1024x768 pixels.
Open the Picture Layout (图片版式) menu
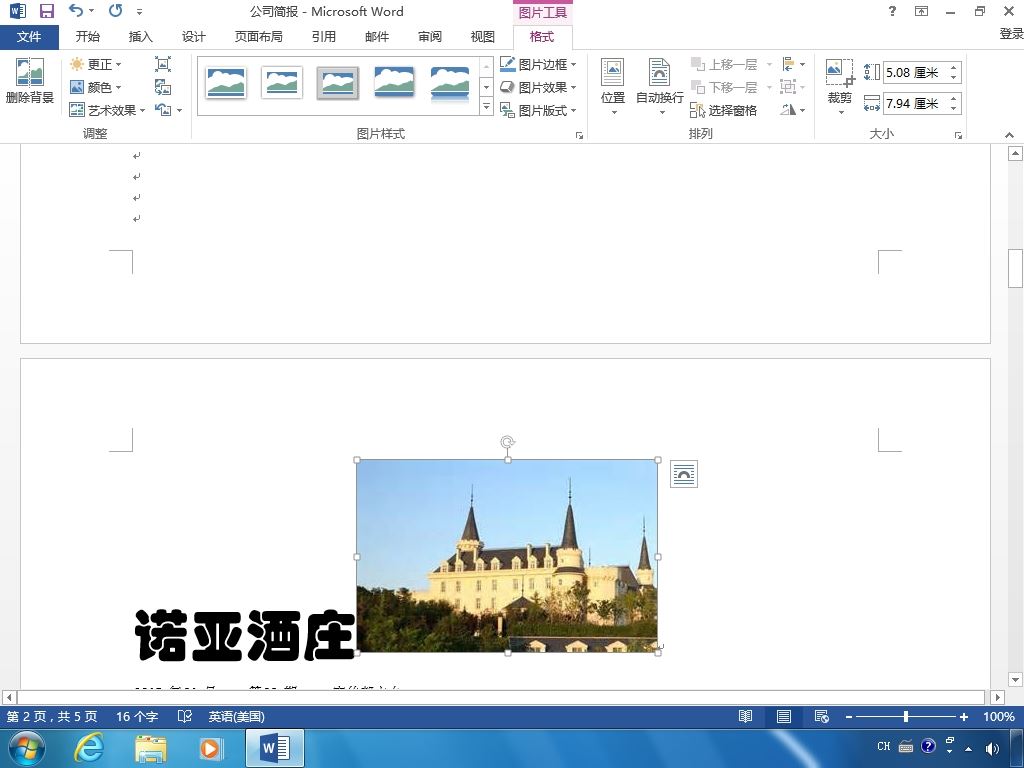(538, 110)
